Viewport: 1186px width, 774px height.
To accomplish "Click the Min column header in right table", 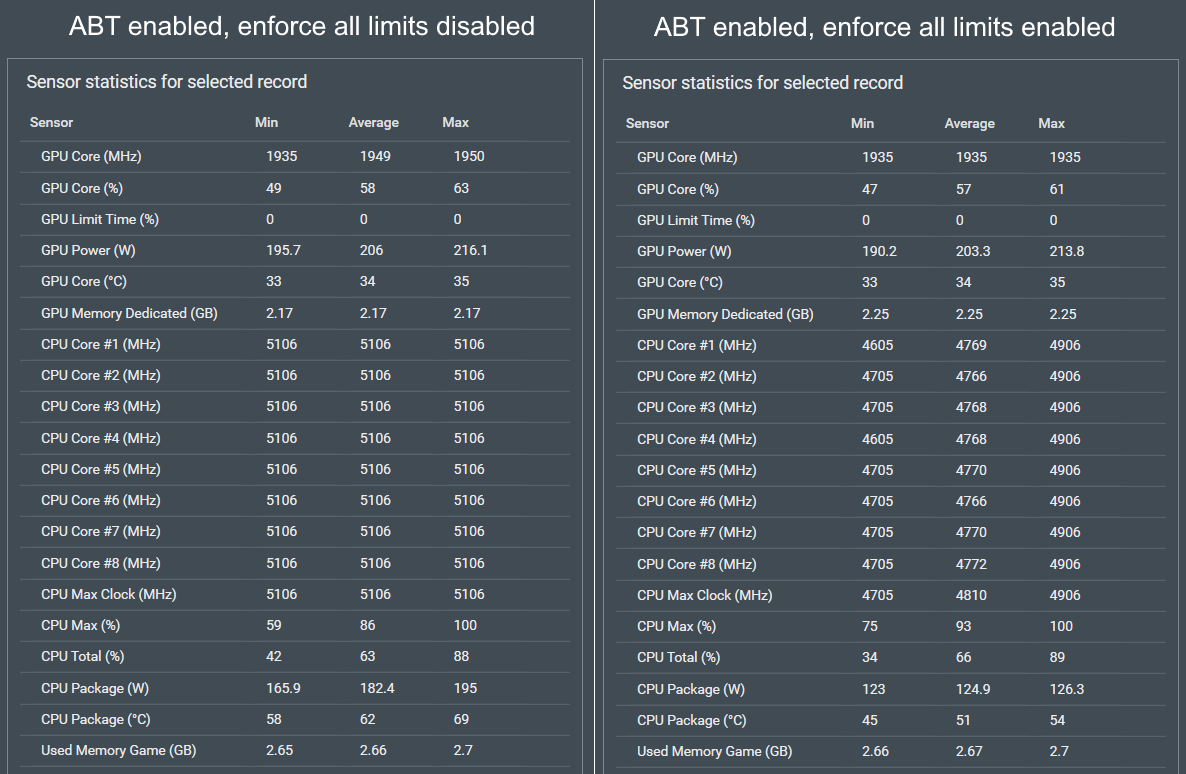I will 862,123.
